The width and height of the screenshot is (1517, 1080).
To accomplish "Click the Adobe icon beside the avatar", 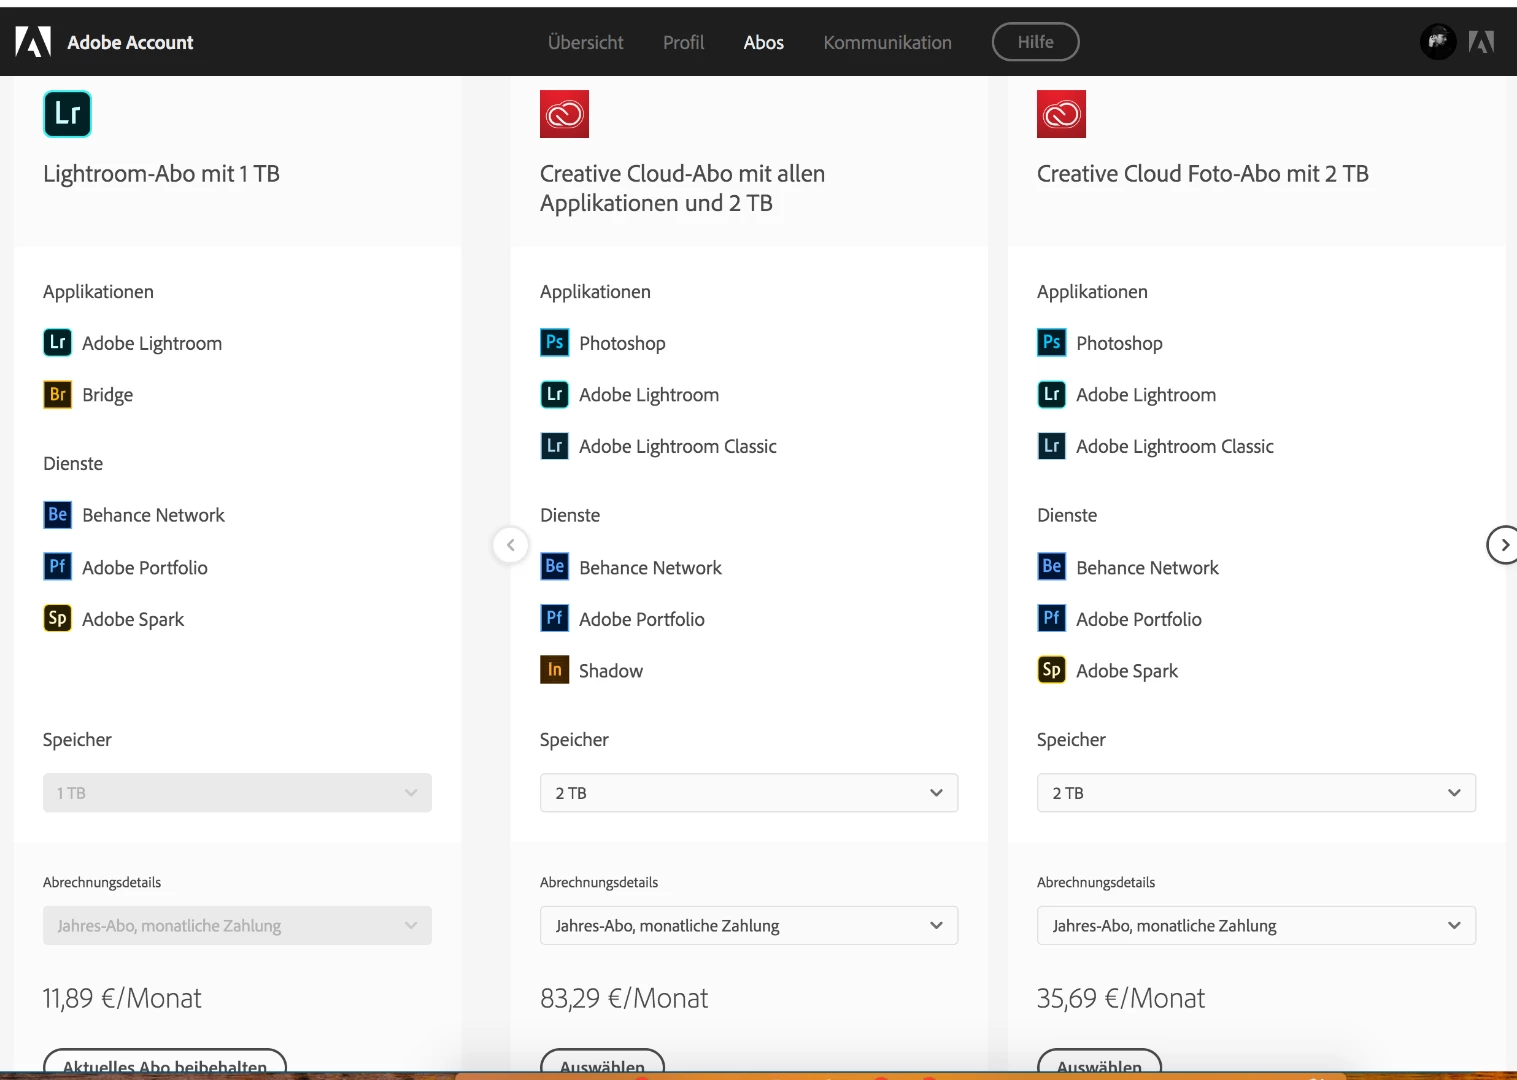I will point(1481,42).
